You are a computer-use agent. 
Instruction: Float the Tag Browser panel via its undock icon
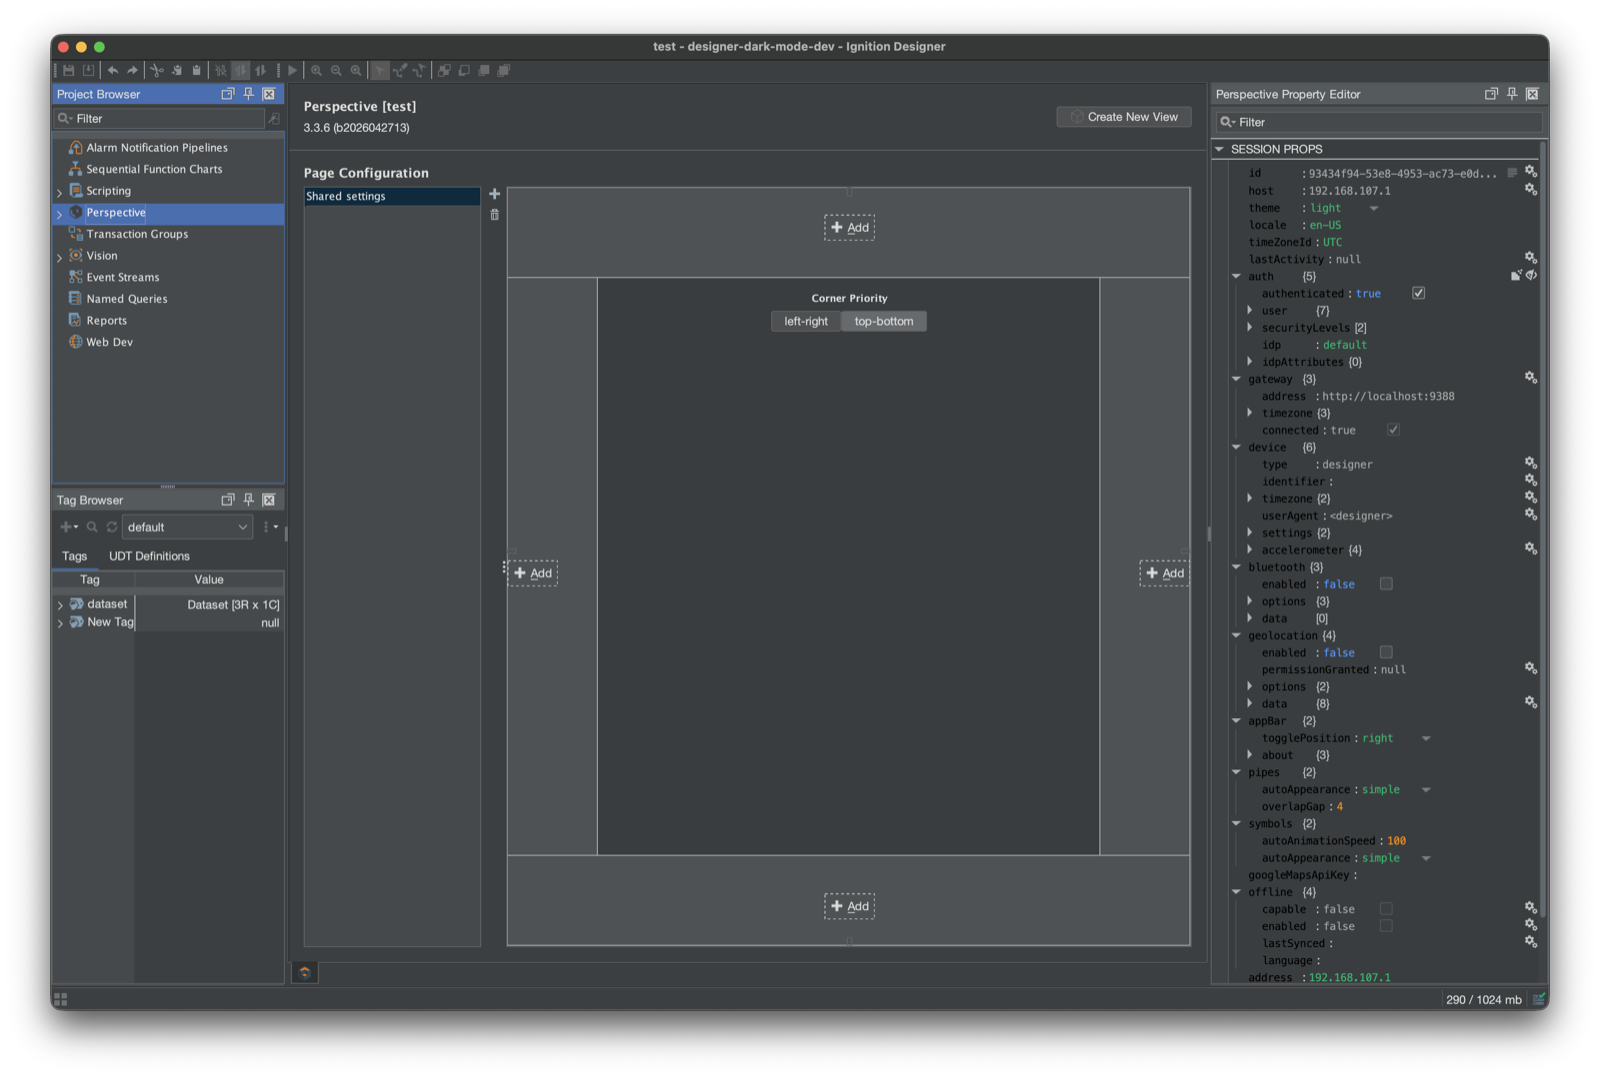pos(228,500)
